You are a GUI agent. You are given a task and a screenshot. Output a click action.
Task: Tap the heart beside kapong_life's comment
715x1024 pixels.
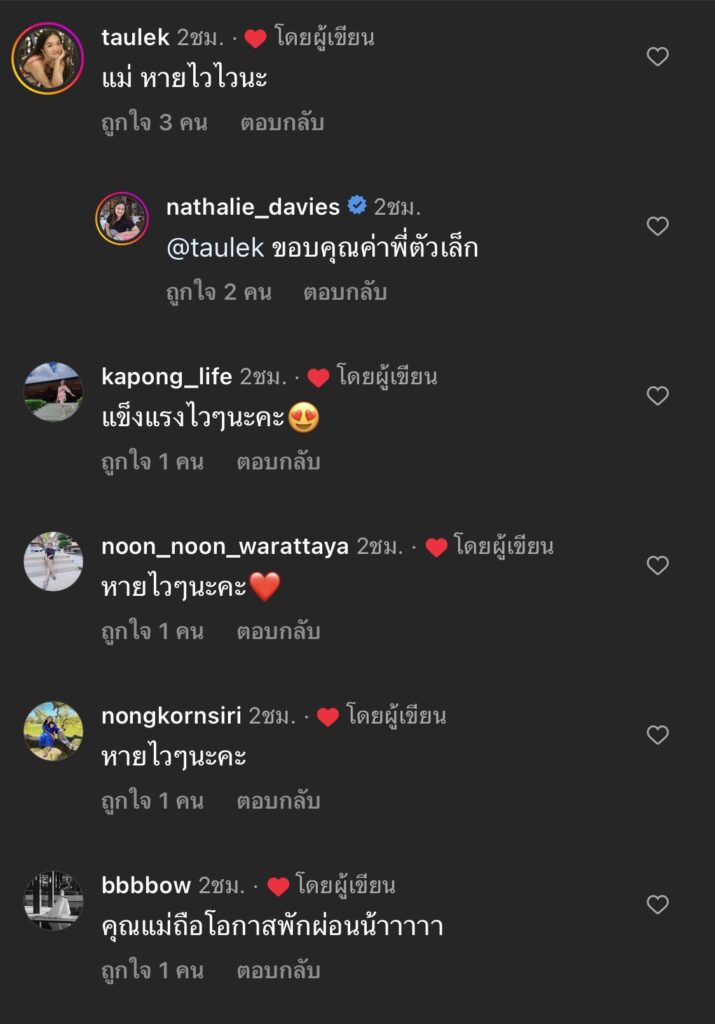tap(657, 396)
